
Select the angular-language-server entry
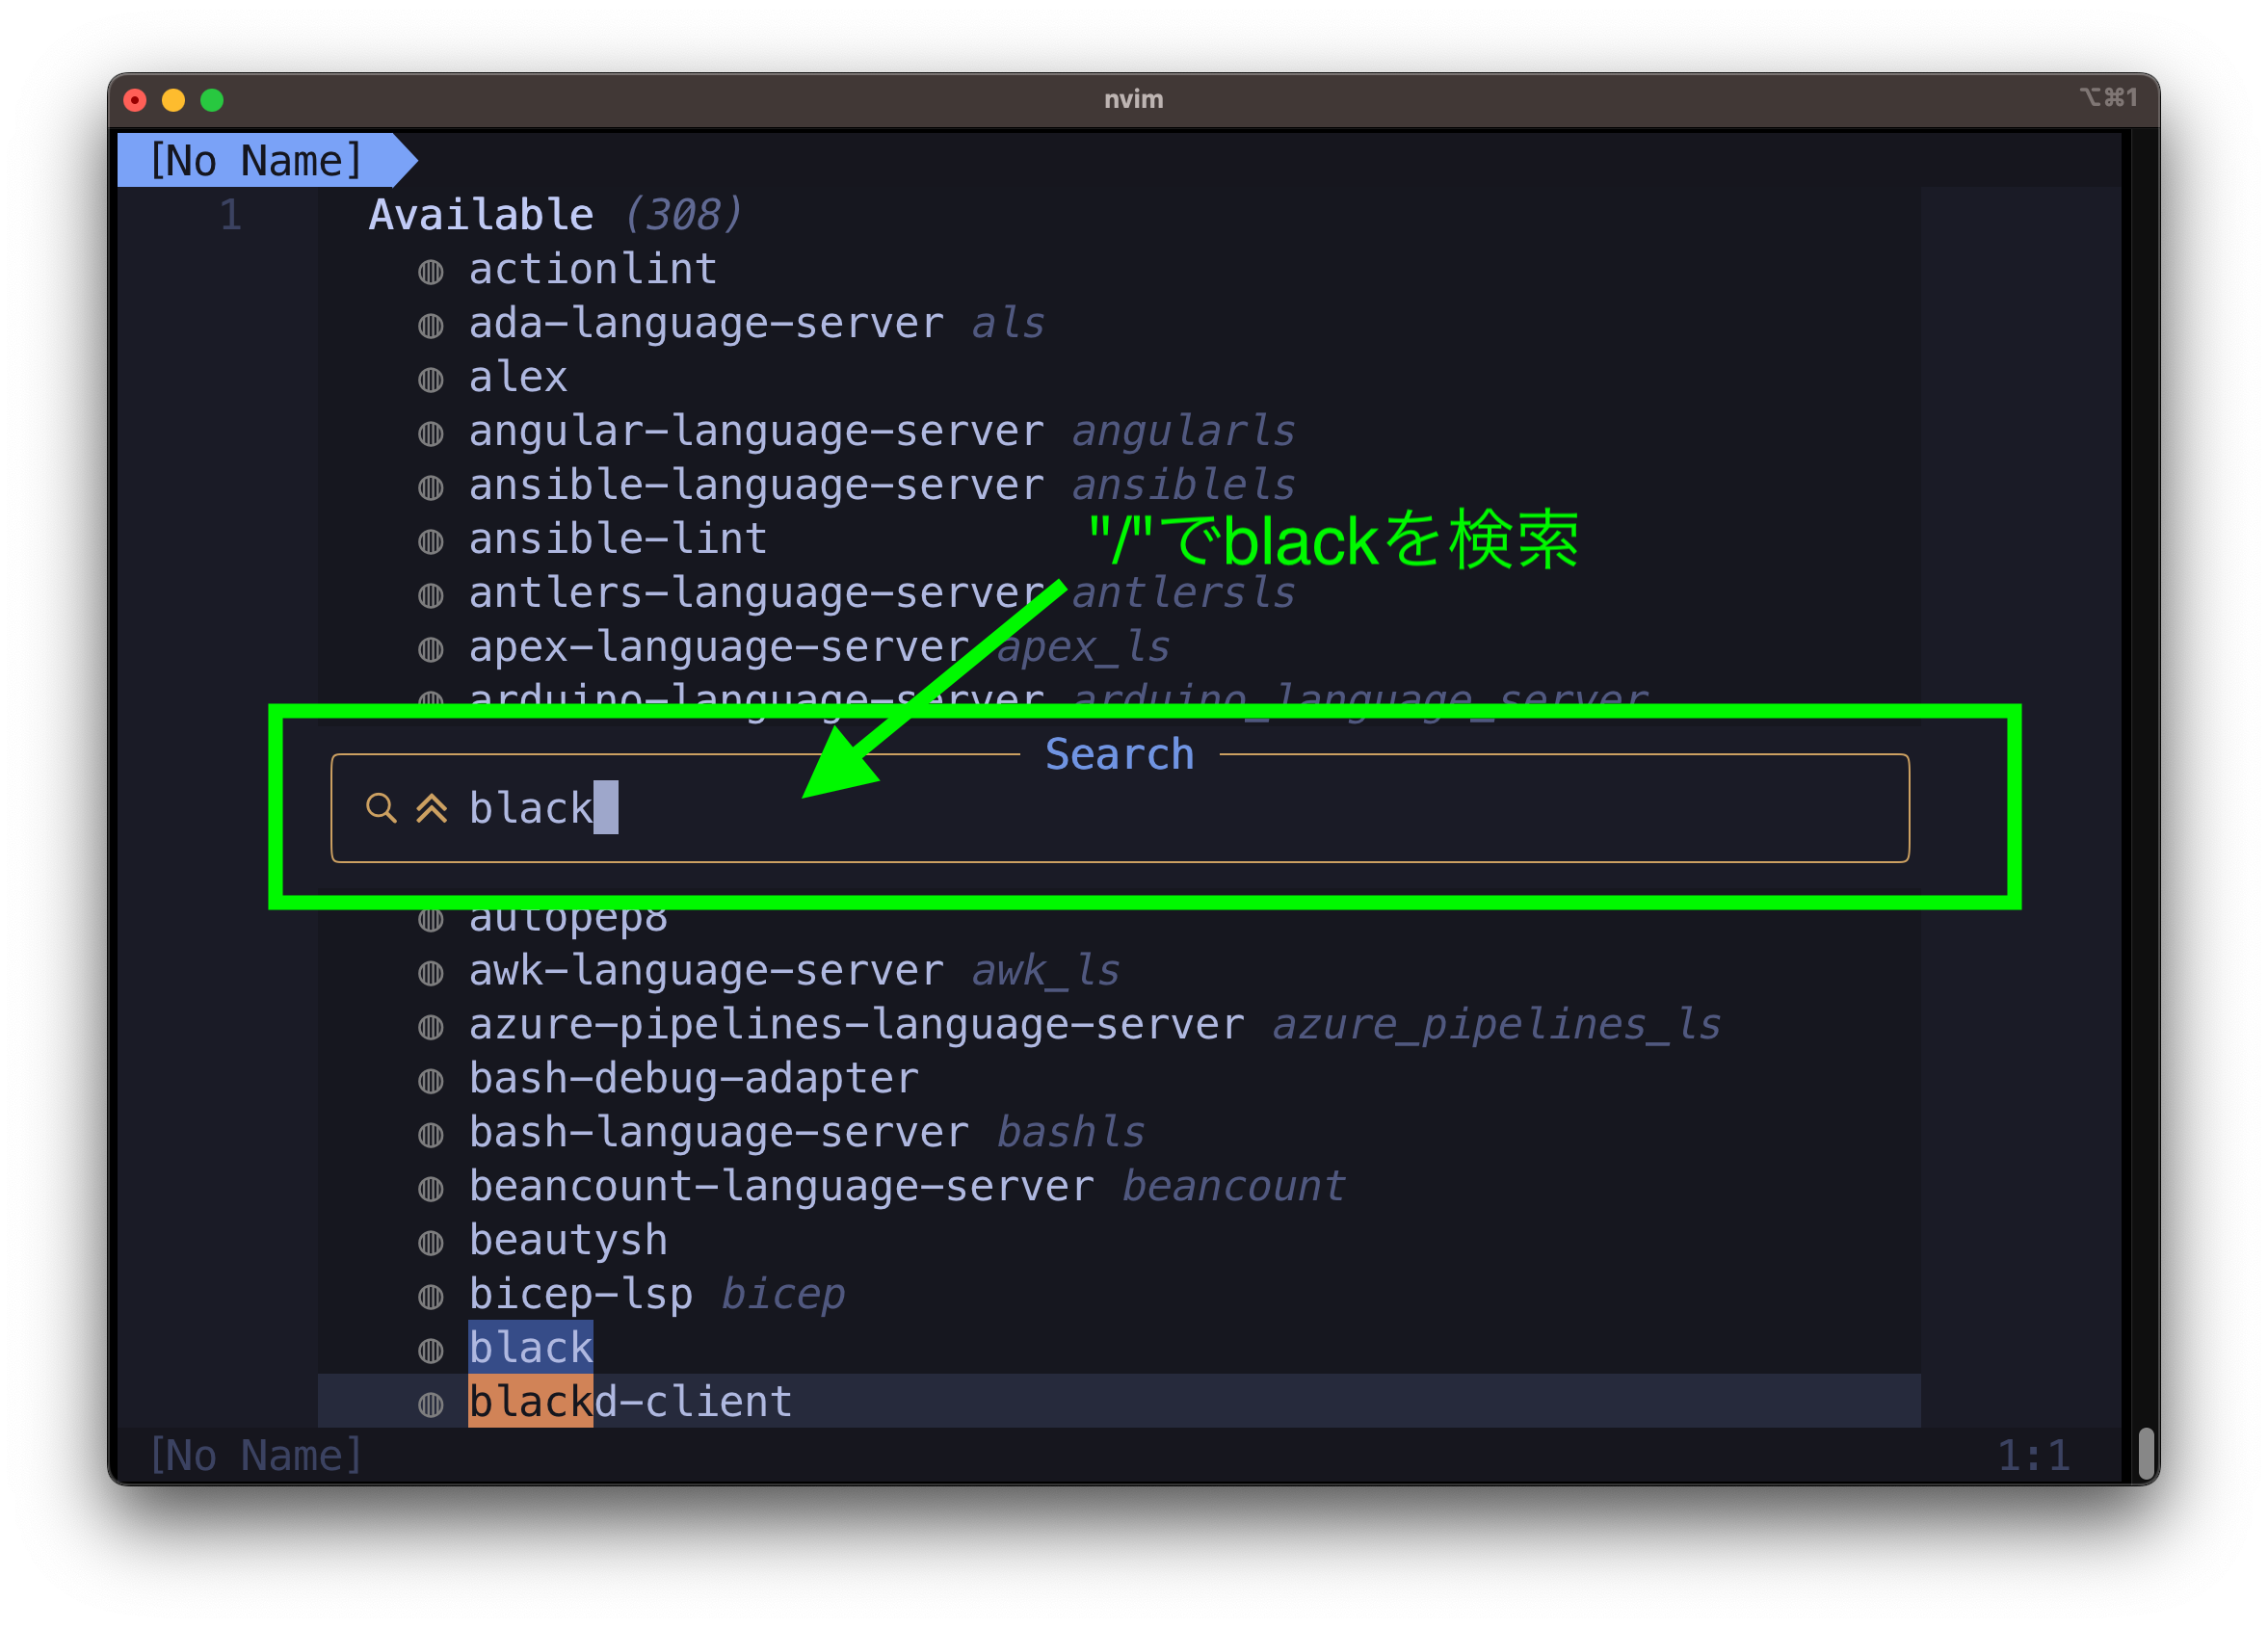pyautogui.click(x=756, y=431)
